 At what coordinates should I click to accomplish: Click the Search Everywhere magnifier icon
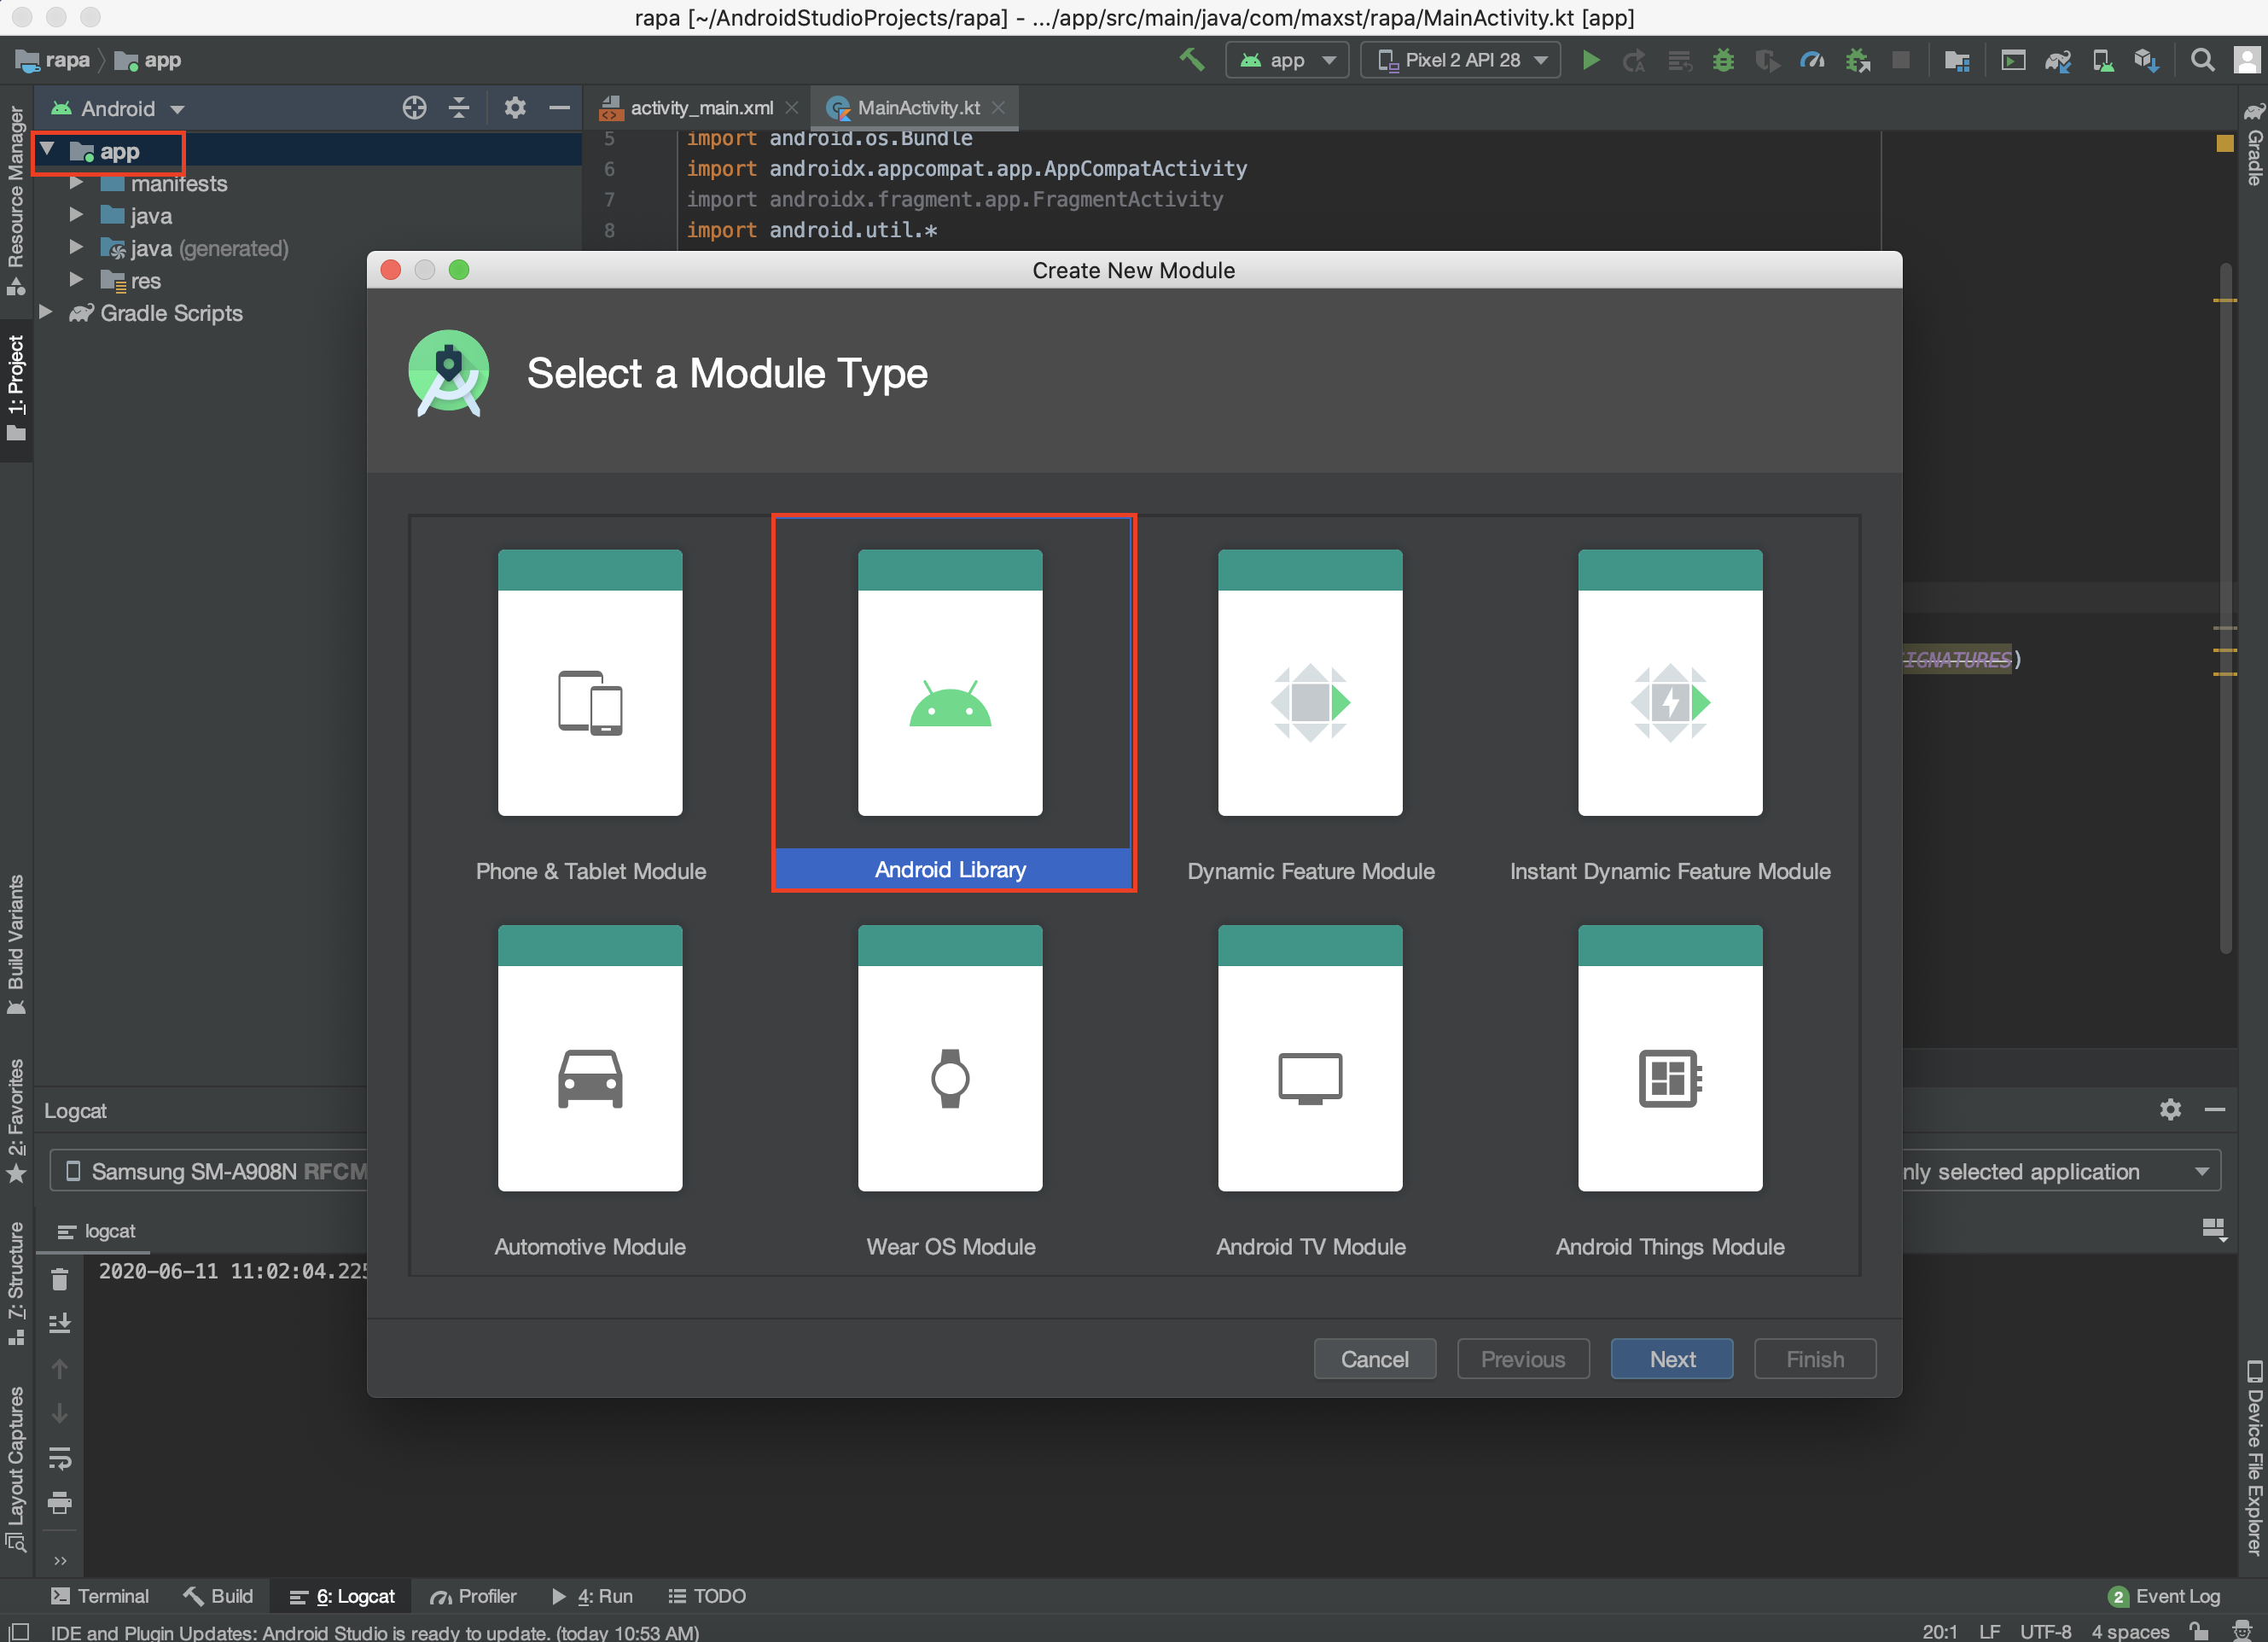(x=2201, y=60)
